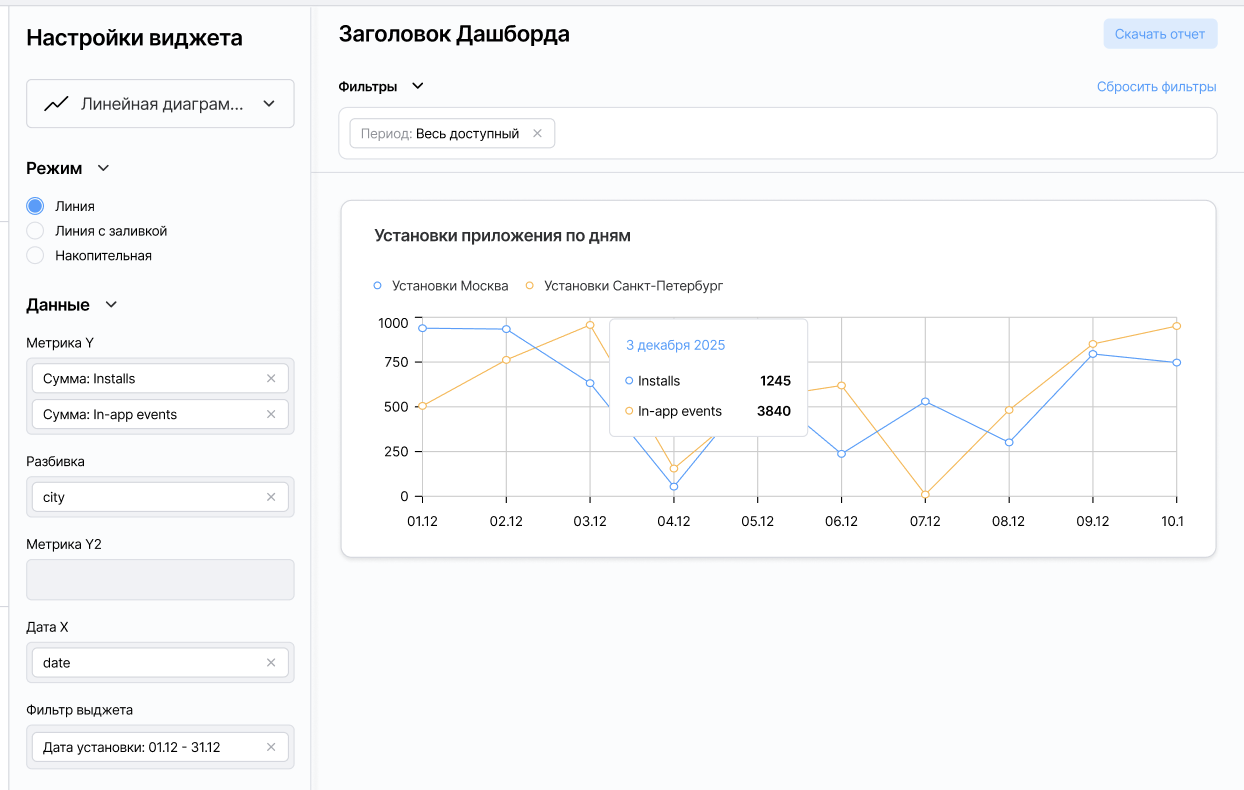Collapse the 'Режим' section

pos(103,168)
